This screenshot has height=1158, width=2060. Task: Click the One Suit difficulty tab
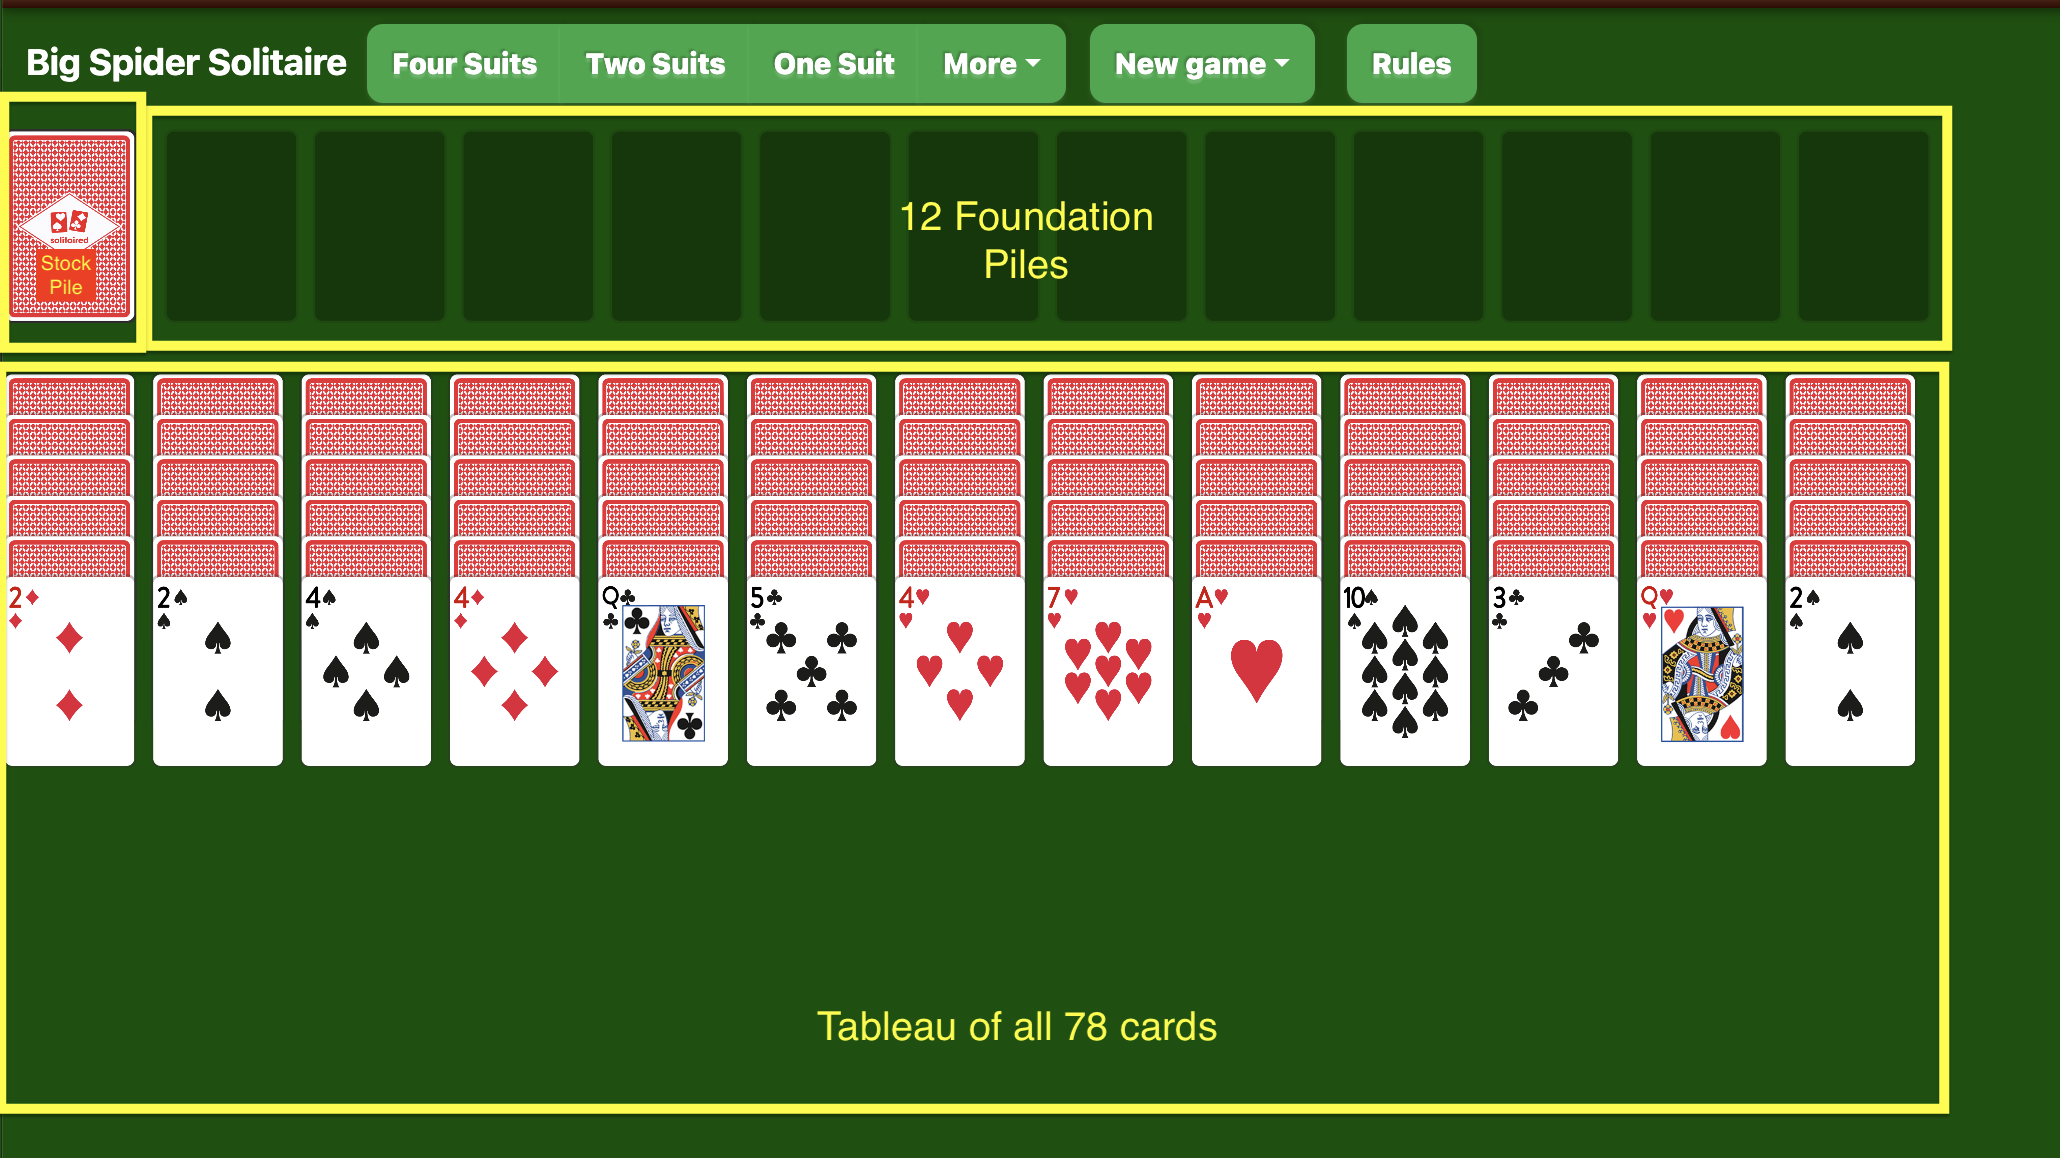coord(833,62)
